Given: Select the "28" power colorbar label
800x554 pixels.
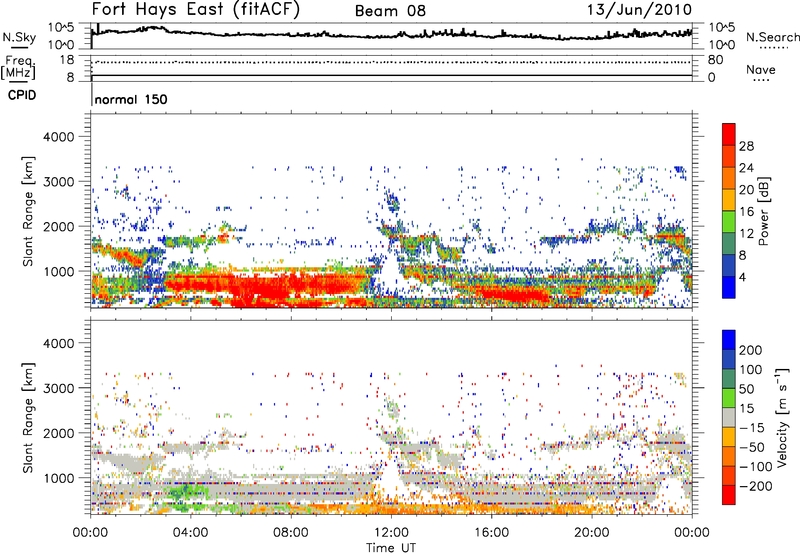Looking at the screenshot, I should click(x=746, y=146).
